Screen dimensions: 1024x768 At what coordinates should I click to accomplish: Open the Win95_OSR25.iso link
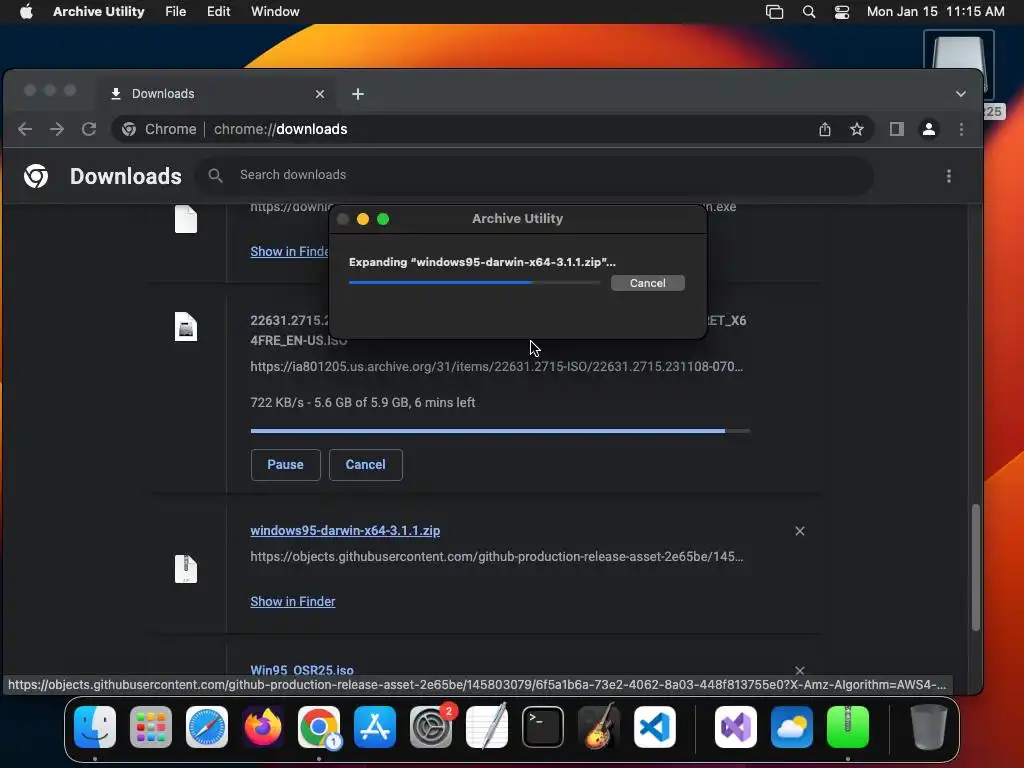[302, 670]
